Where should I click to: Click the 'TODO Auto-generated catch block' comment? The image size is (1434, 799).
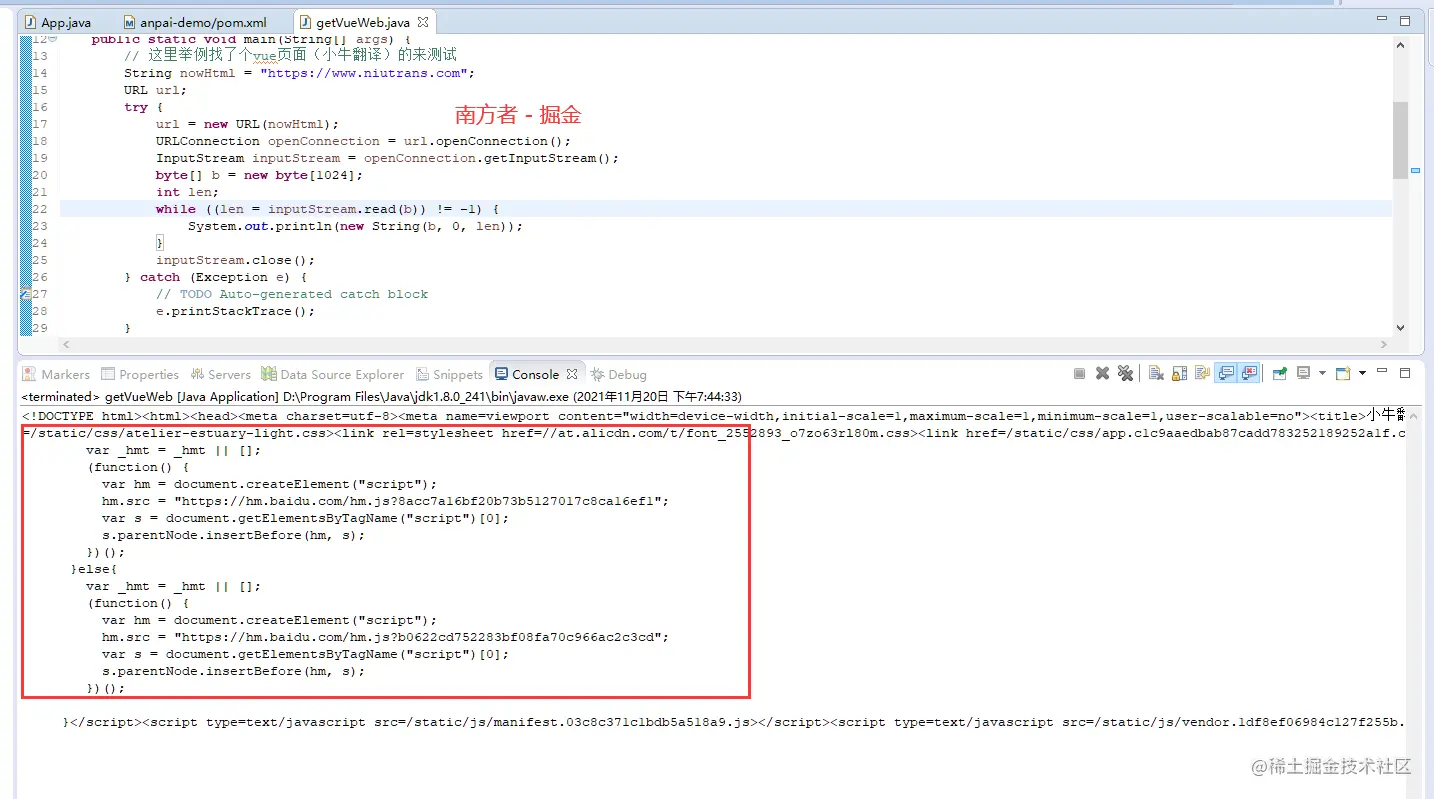pos(292,294)
